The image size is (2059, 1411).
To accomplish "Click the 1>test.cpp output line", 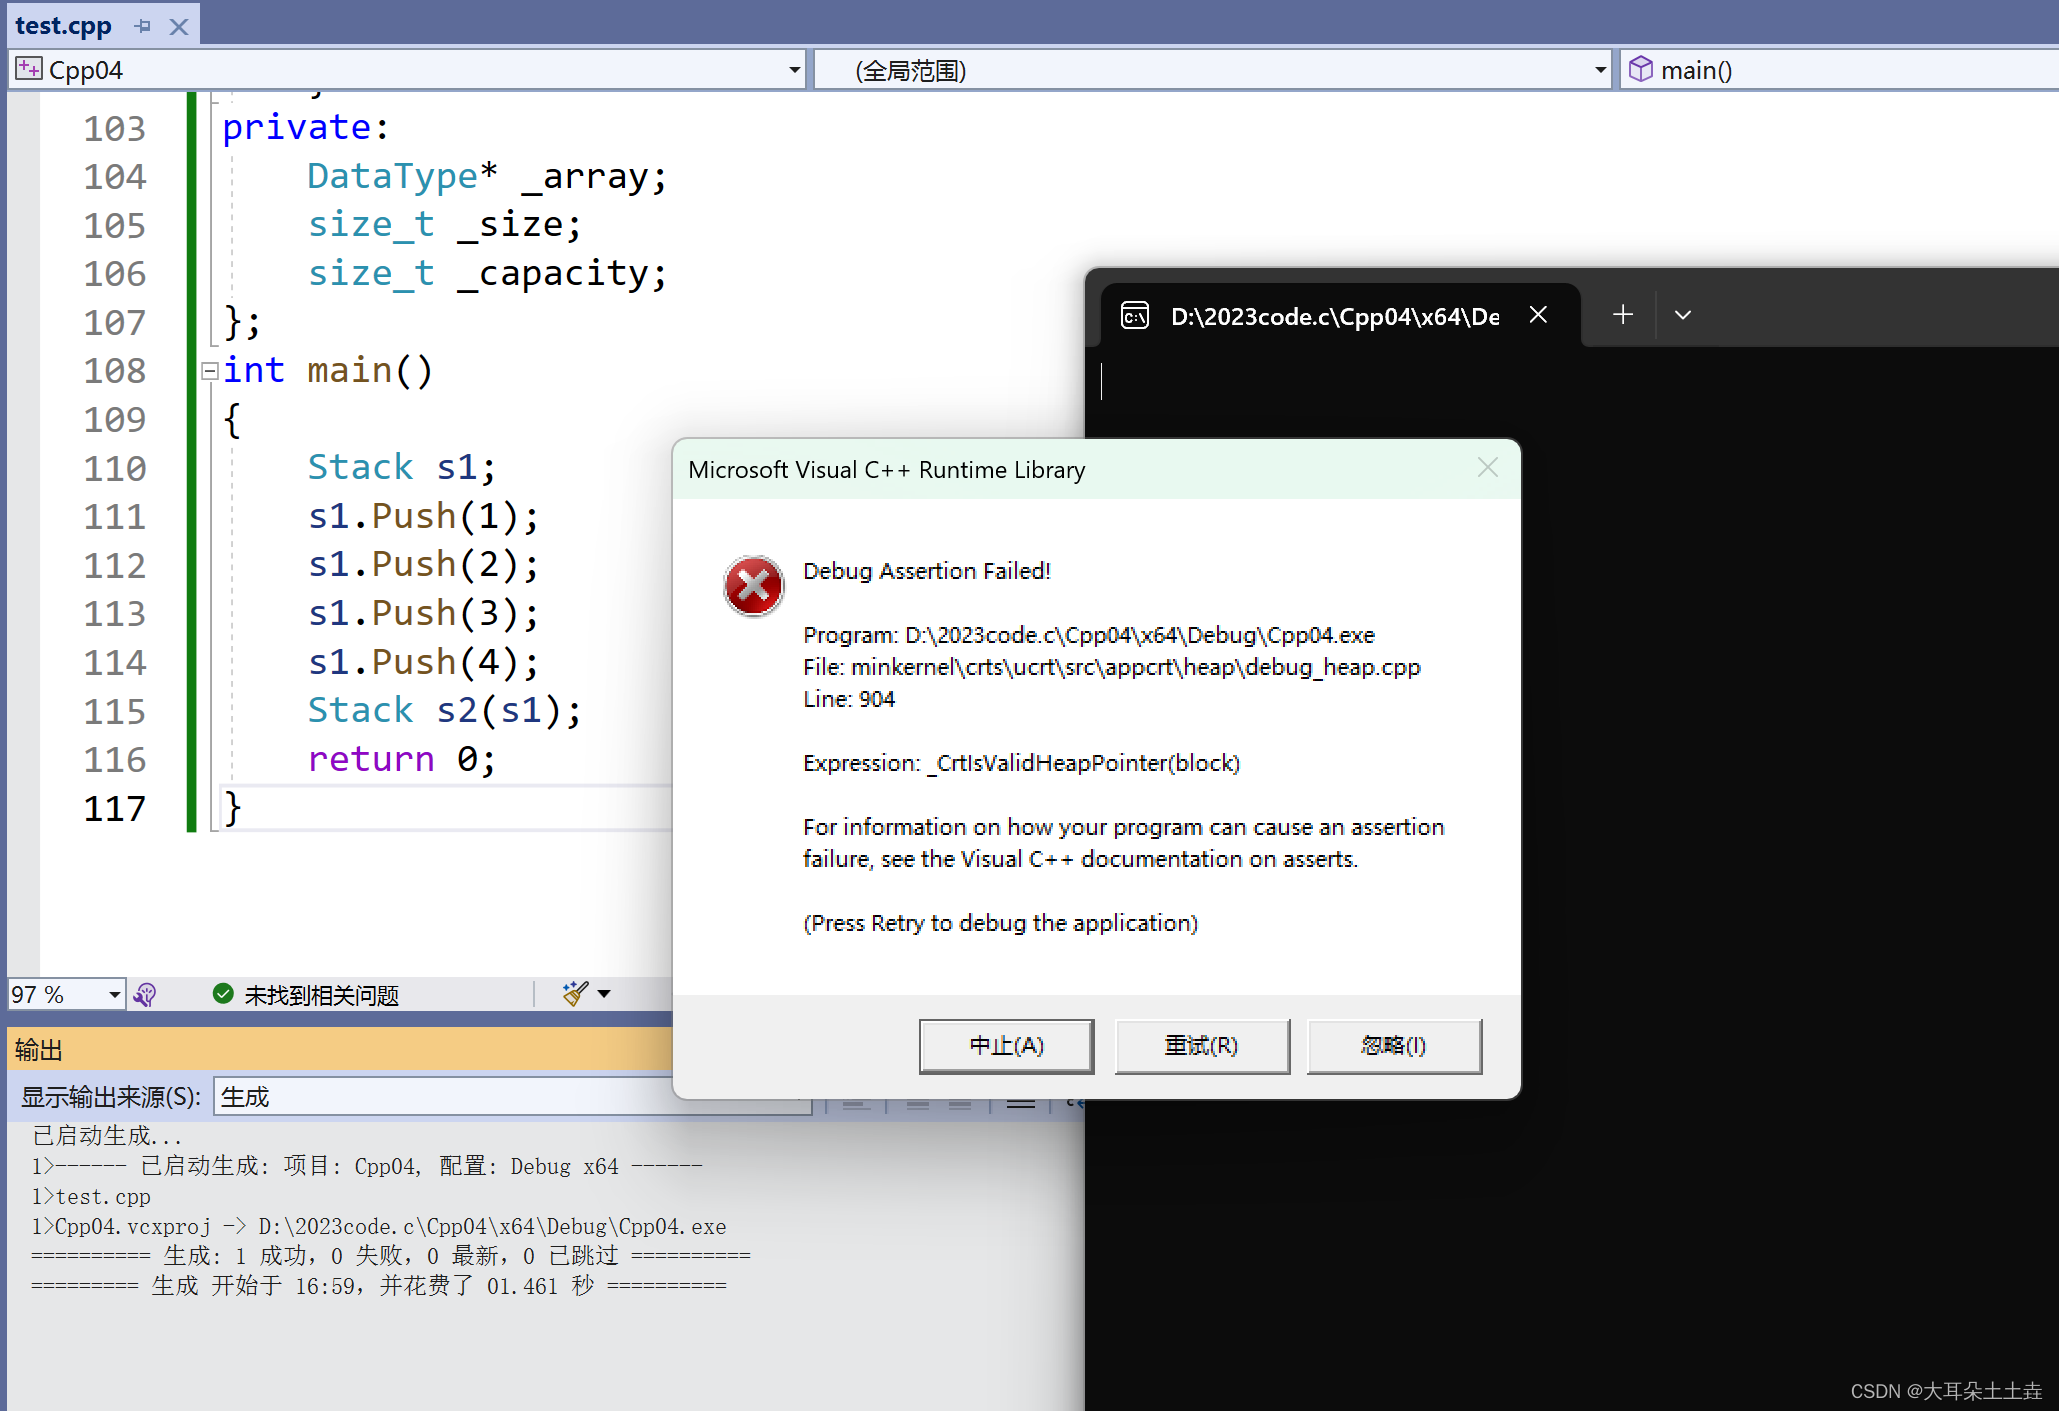I will coord(91,1196).
